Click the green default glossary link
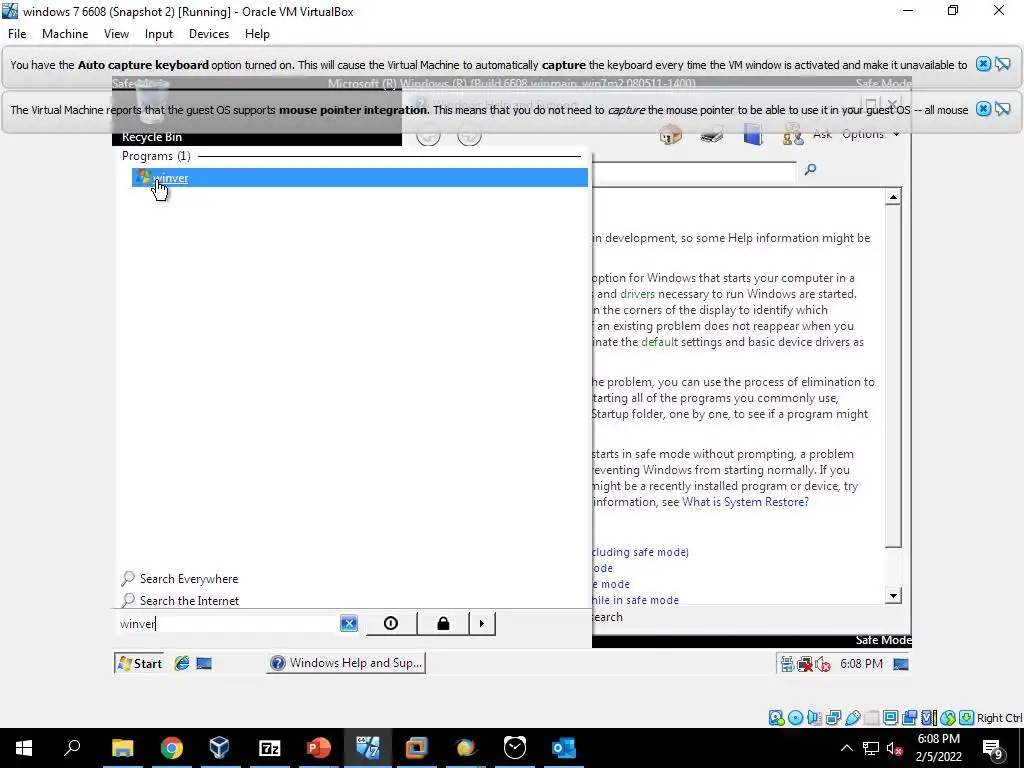Screen dimensions: 1024x768 pyautogui.click(x=660, y=342)
